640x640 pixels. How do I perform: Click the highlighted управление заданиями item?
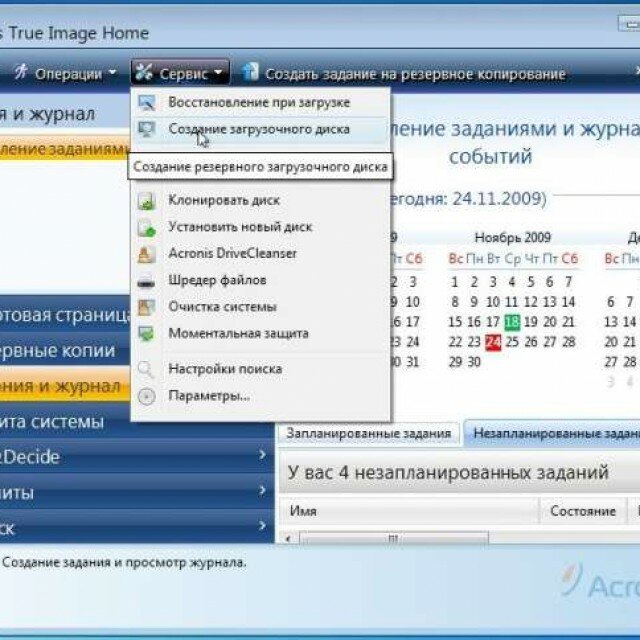tap(65, 149)
